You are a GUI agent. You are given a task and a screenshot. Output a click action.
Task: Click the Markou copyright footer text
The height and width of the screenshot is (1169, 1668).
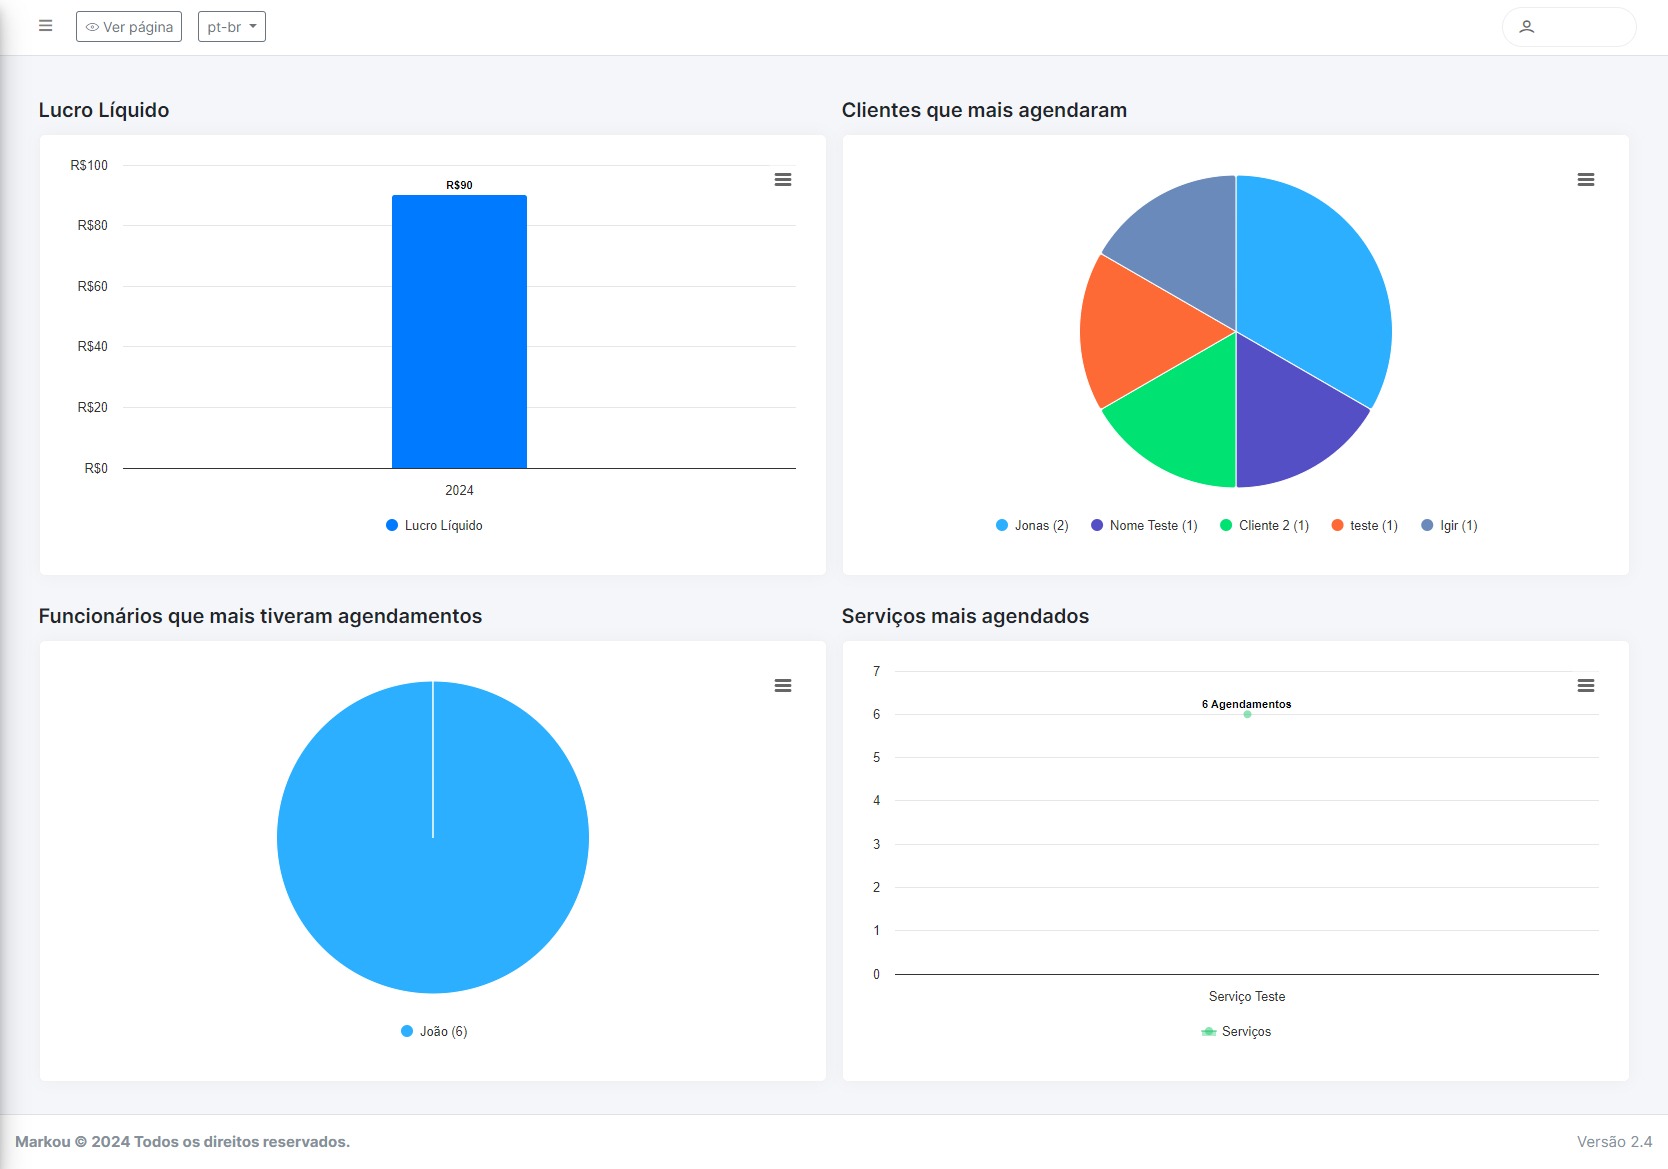[x=182, y=1142]
